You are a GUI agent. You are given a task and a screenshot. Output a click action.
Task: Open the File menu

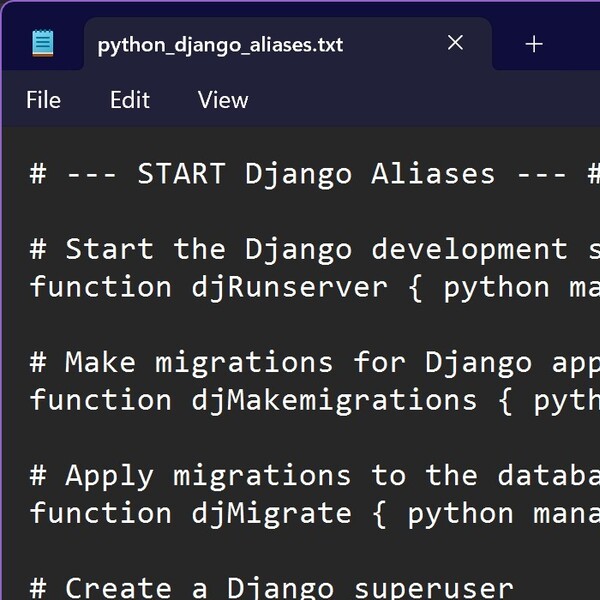tap(43, 100)
